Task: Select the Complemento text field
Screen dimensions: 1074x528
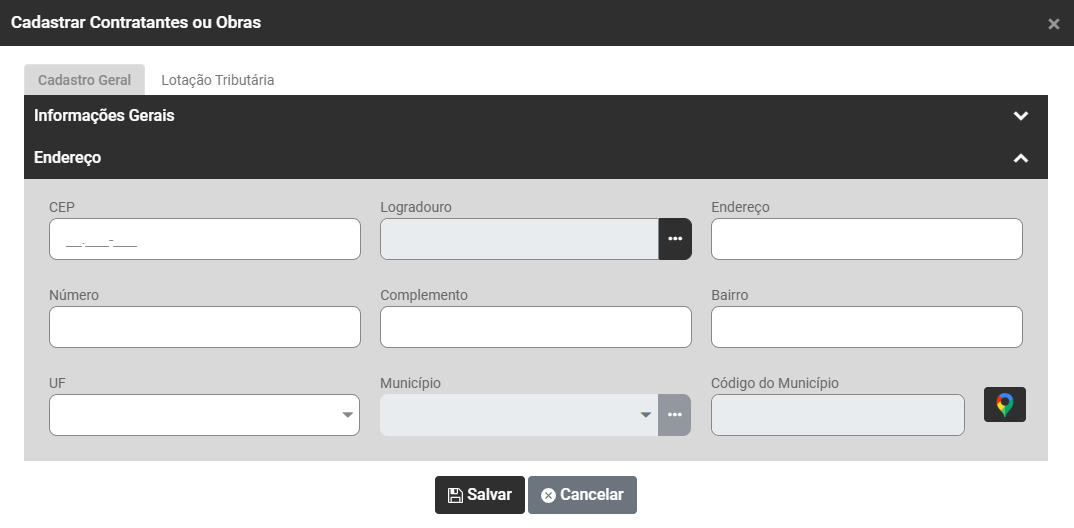Action: click(535, 327)
